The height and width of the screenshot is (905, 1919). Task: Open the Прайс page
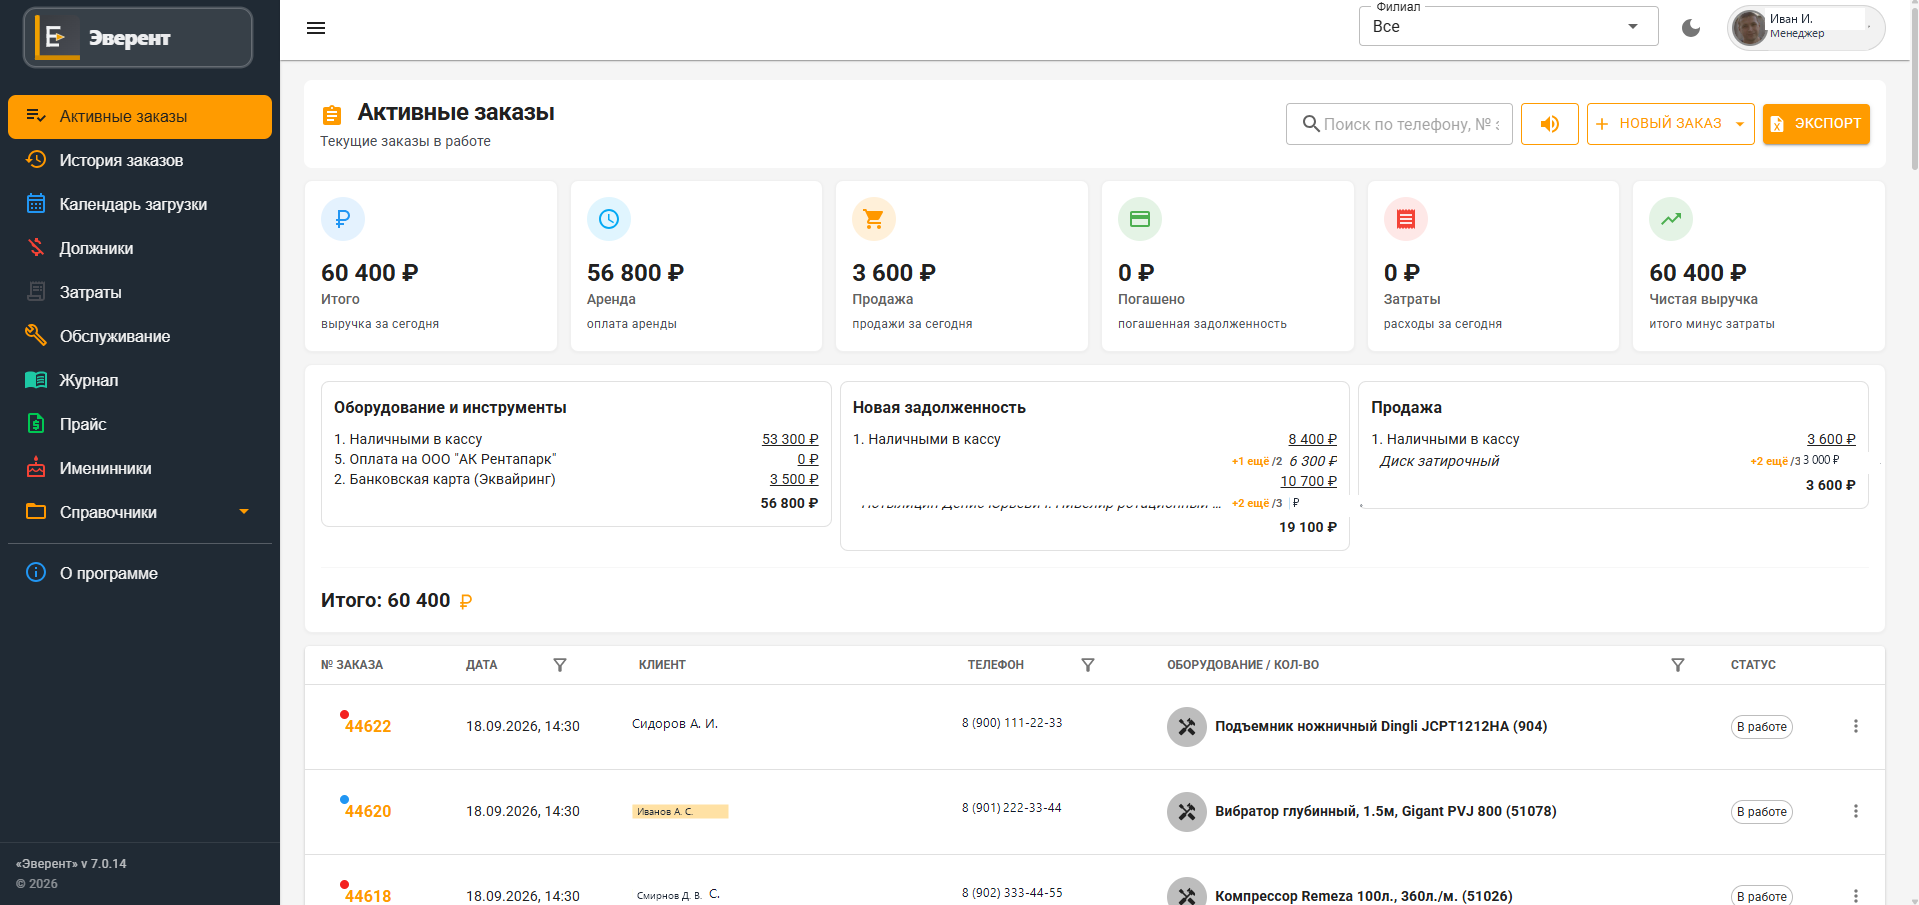(140, 424)
